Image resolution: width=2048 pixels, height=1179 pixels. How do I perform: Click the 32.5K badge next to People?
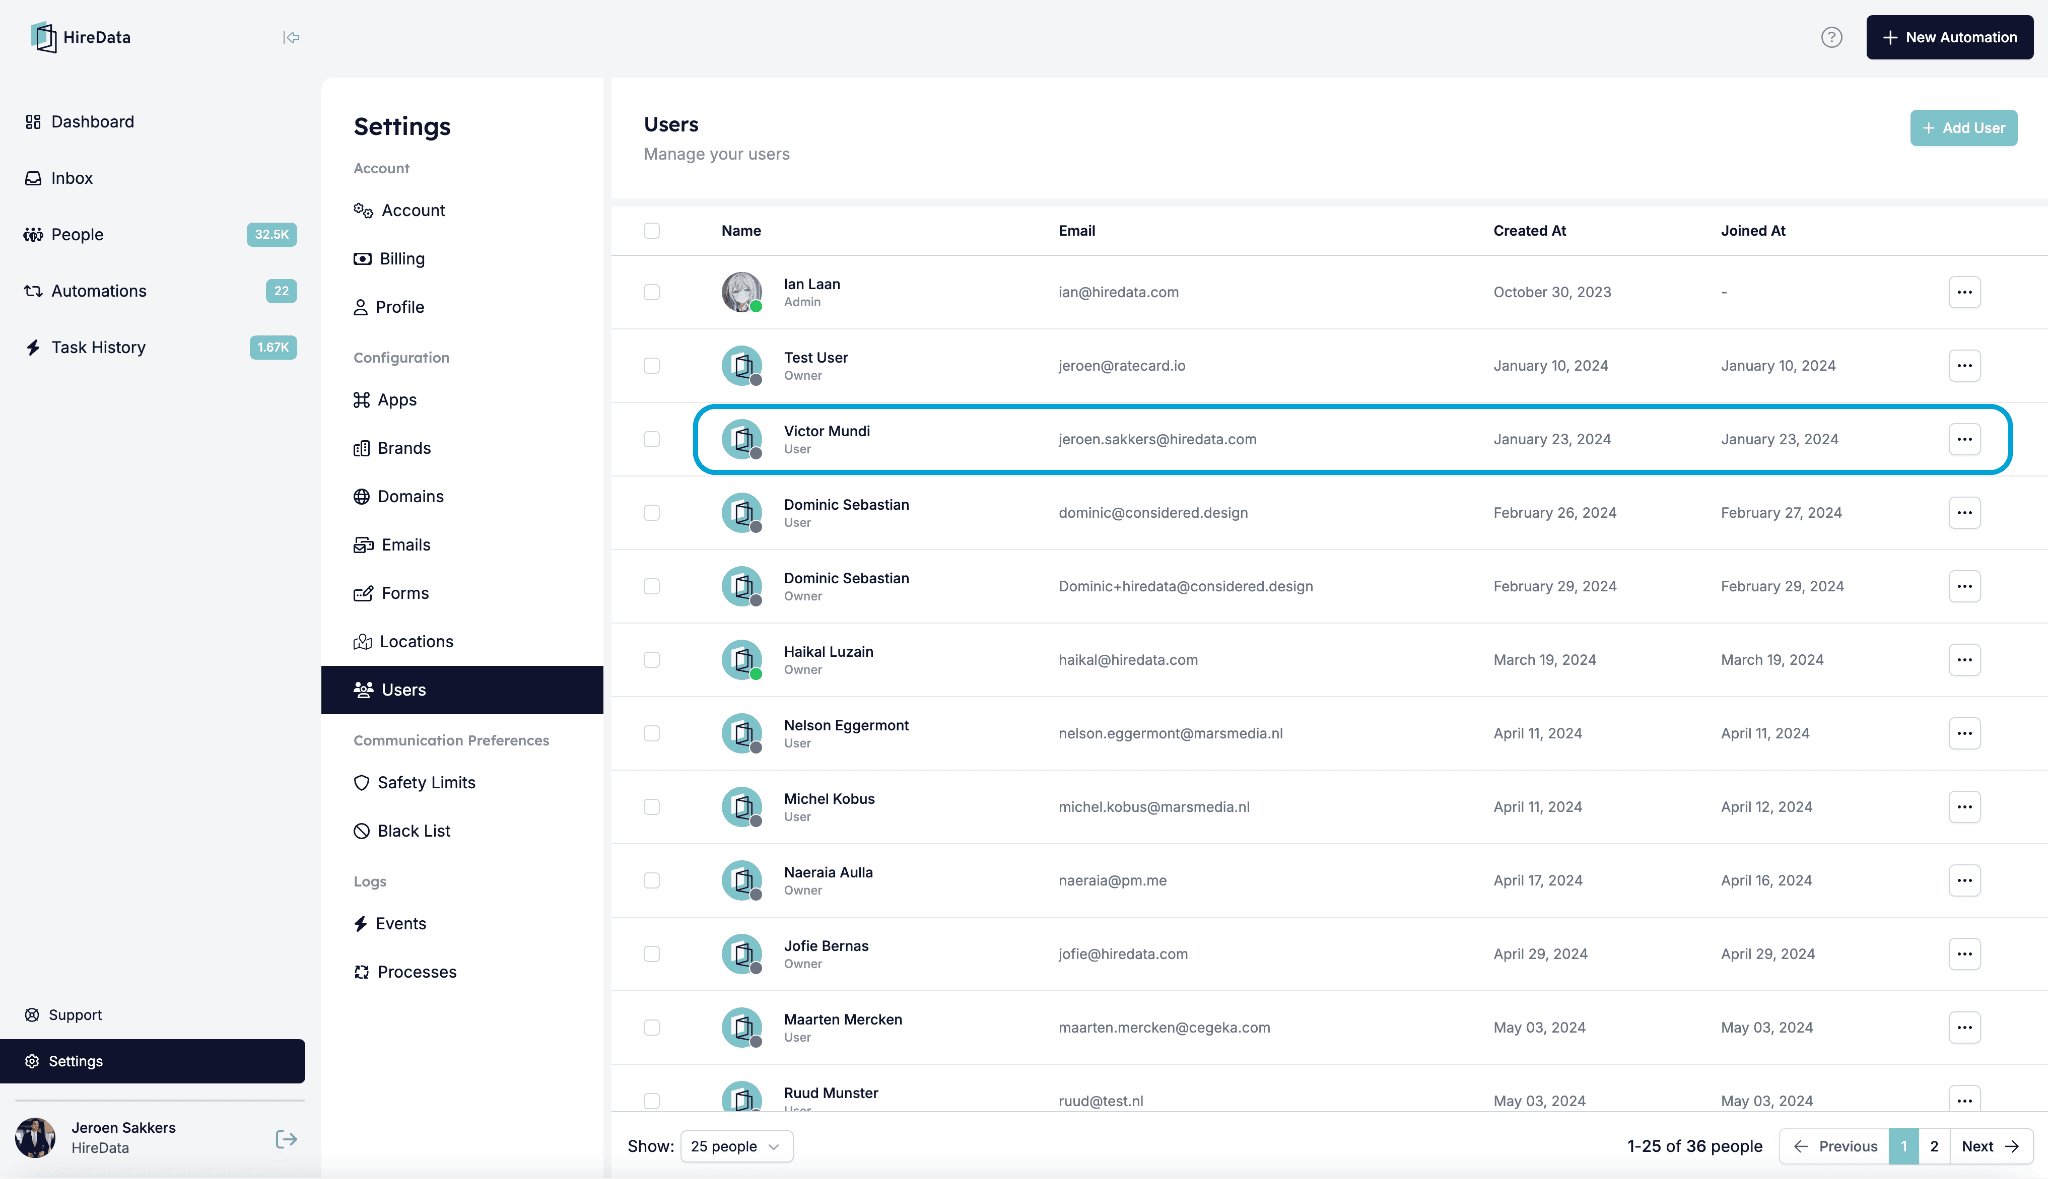coord(271,235)
